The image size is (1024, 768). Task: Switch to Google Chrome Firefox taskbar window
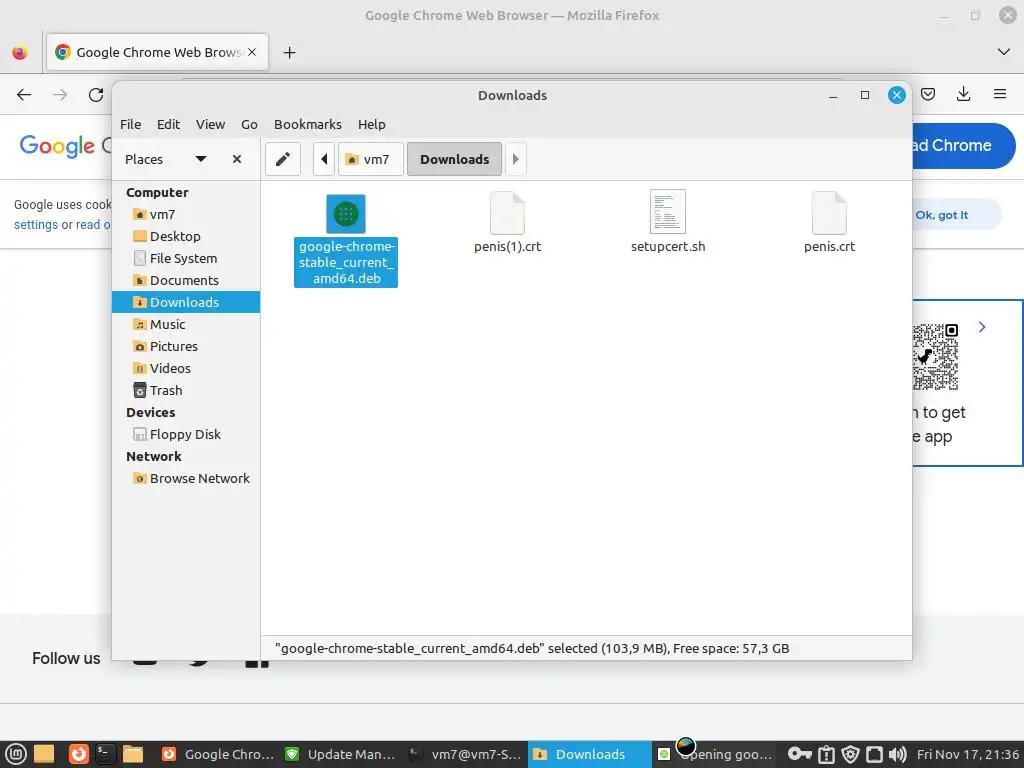tap(218, 754)
